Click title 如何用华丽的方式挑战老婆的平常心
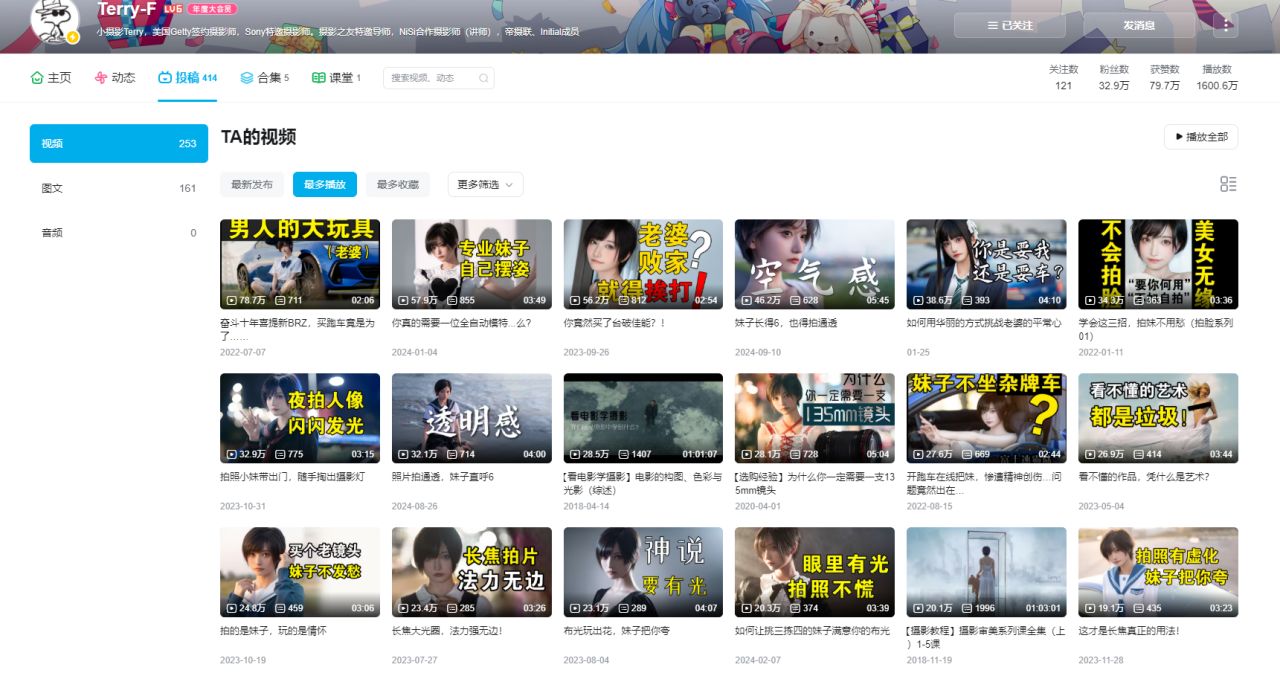Viewport: 1280px width, 673px height. point(984,323)
